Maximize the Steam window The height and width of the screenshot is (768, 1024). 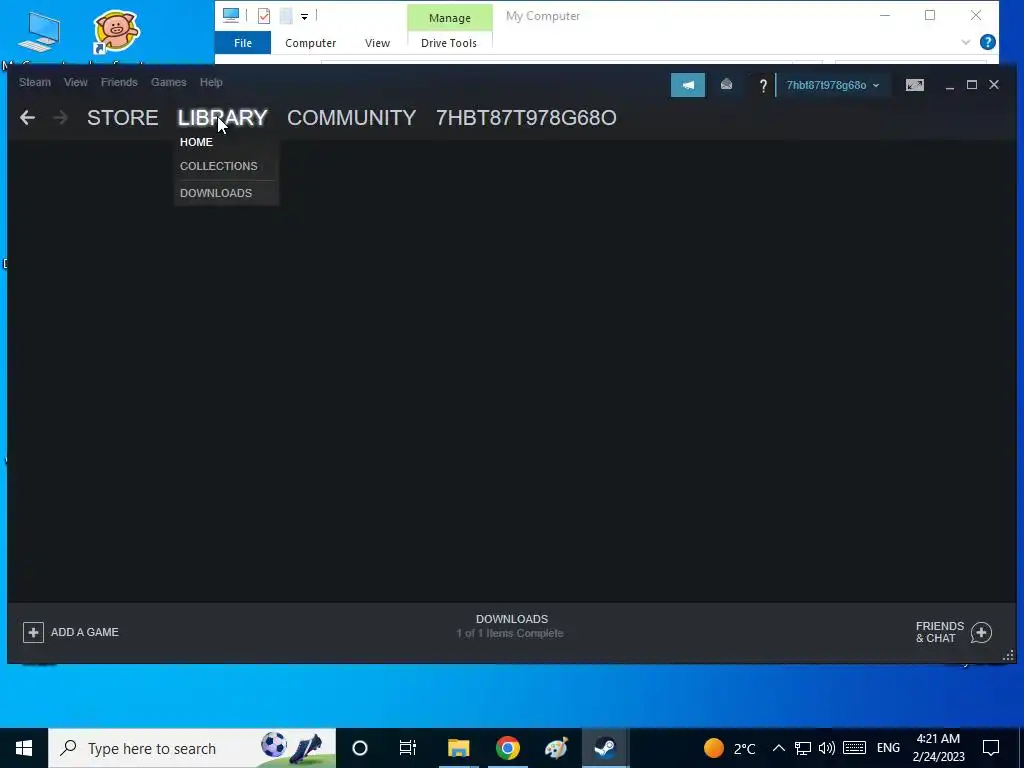[x=972, y=85]
